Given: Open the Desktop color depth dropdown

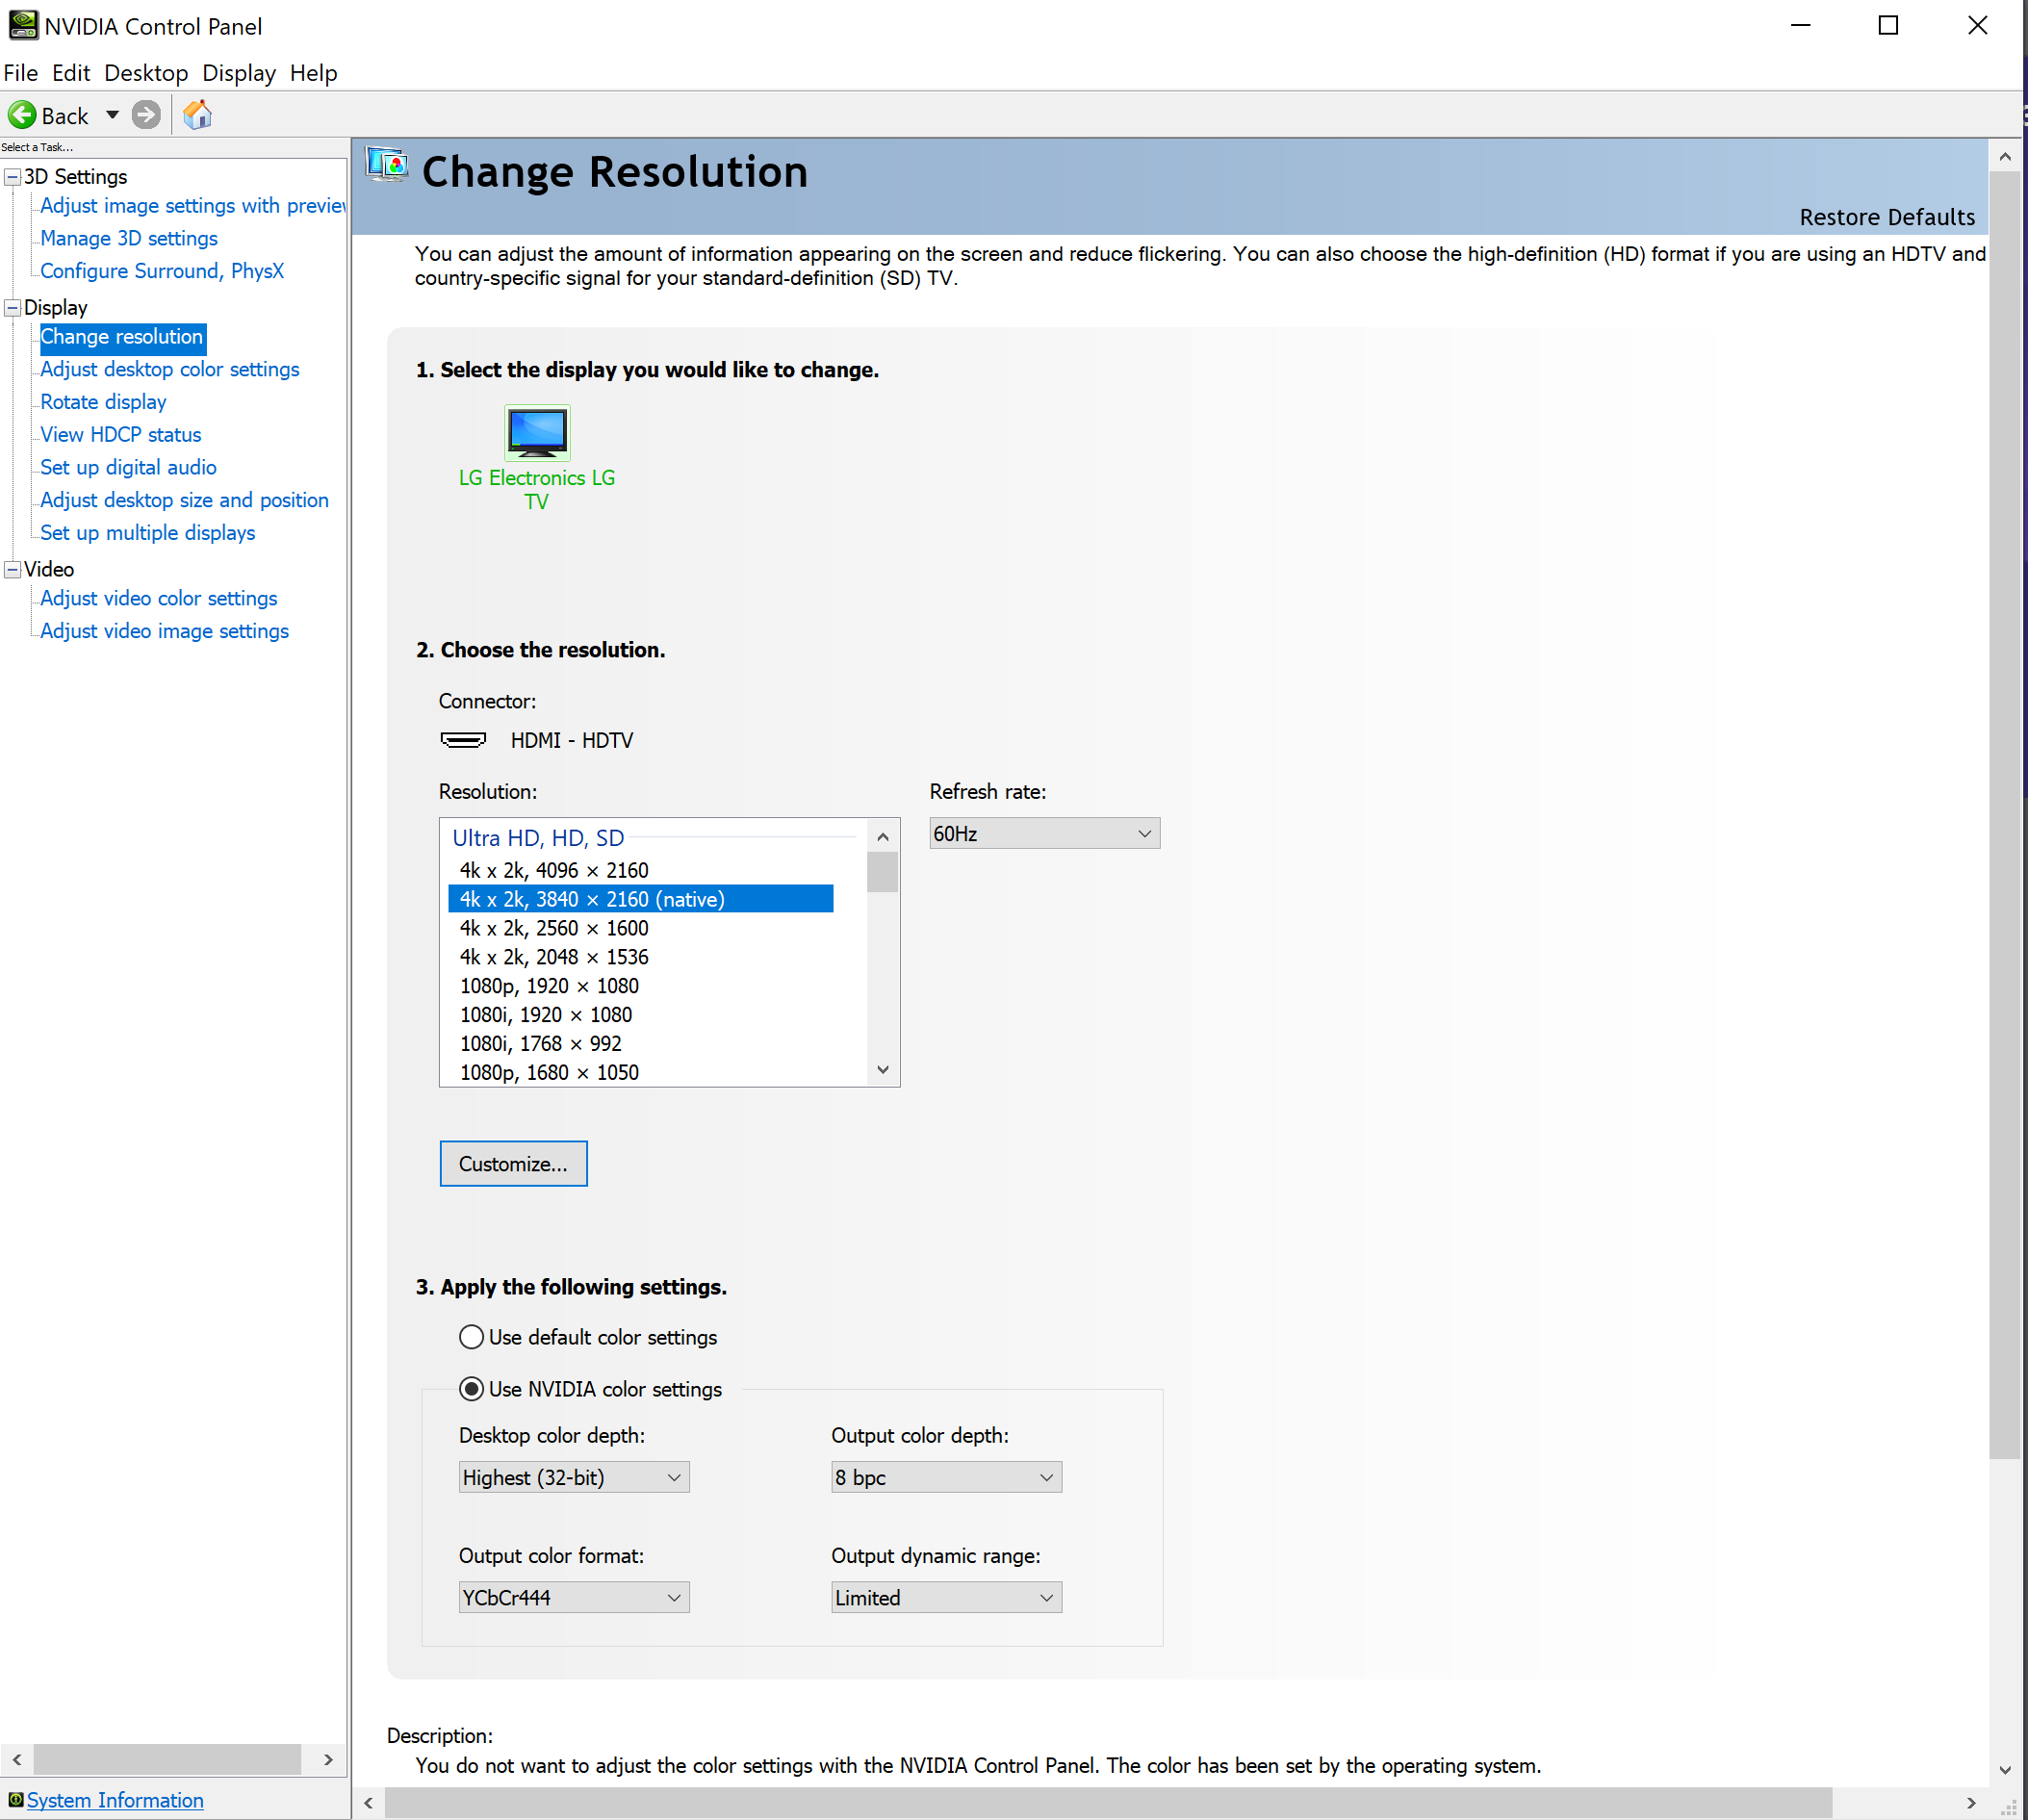Looking at the screenshot, I should point(574,1477).
